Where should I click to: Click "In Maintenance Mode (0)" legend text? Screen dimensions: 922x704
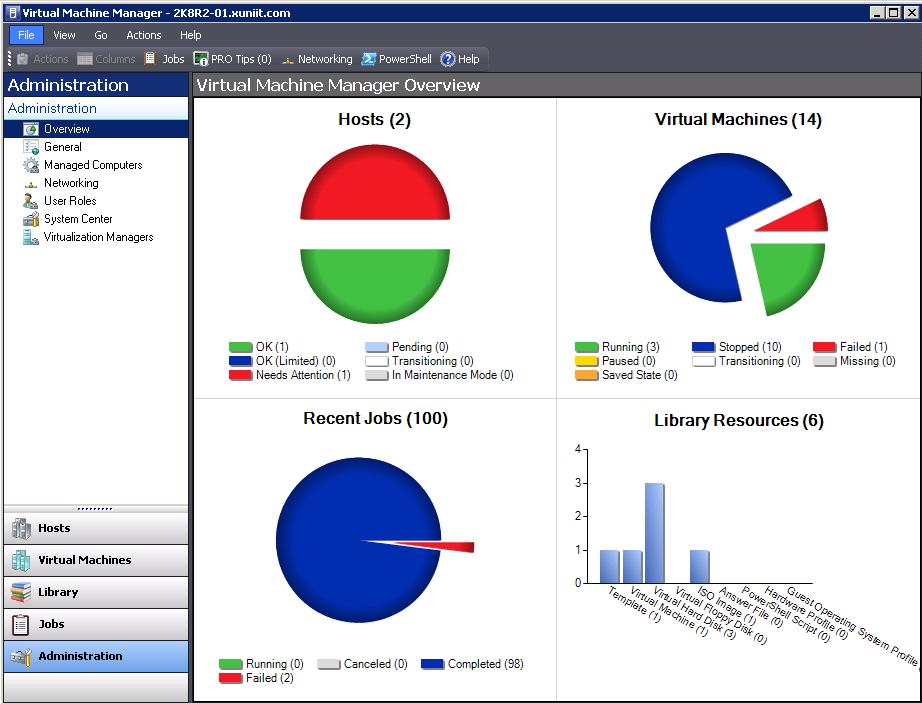[x=453, y=375]
